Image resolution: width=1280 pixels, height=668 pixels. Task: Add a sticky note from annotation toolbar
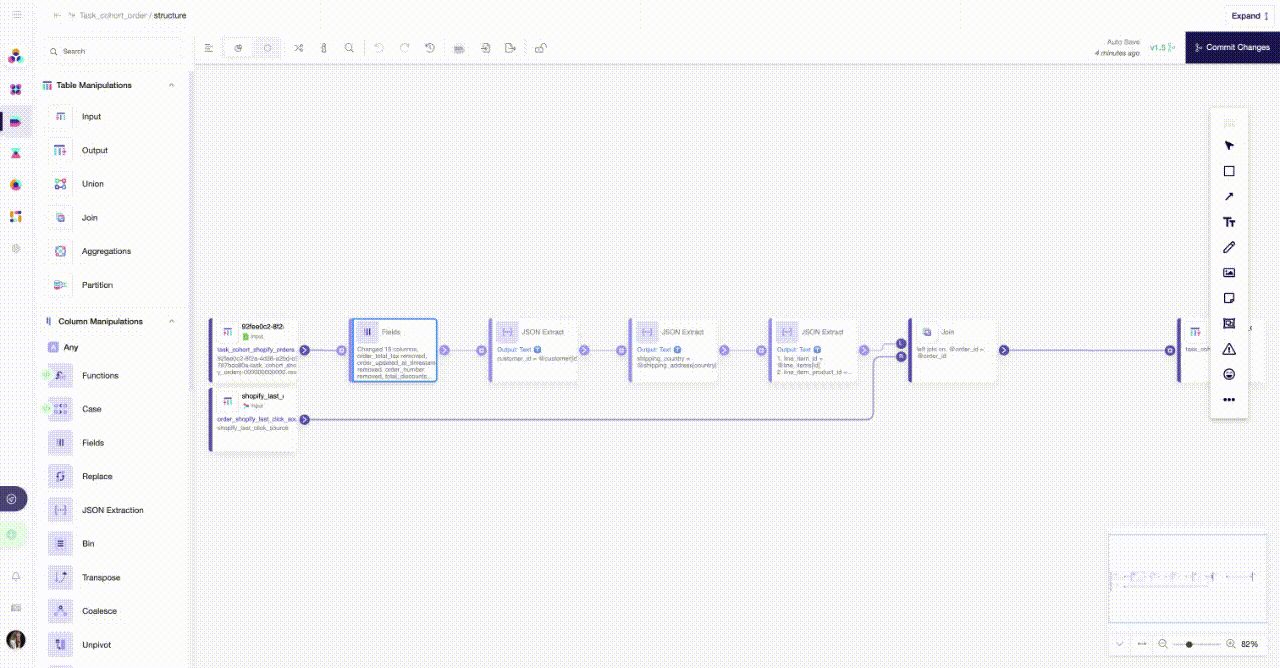1229,298
